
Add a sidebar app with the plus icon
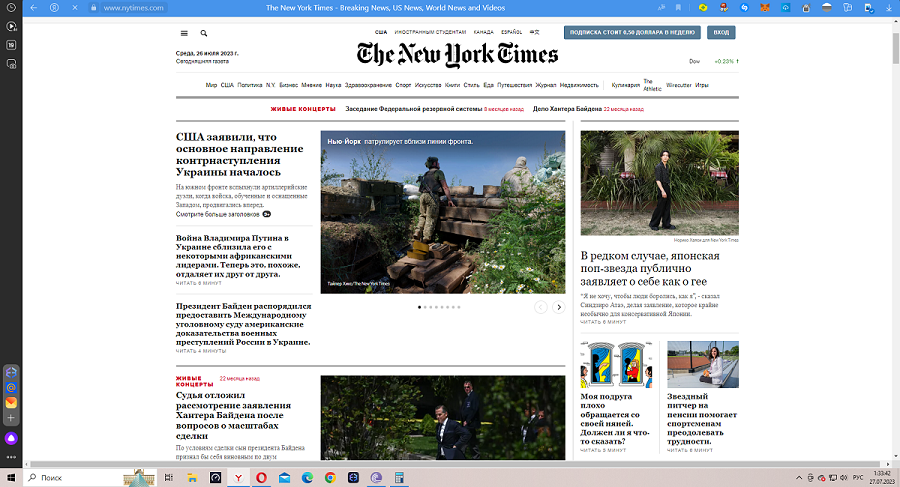[11, 418]
